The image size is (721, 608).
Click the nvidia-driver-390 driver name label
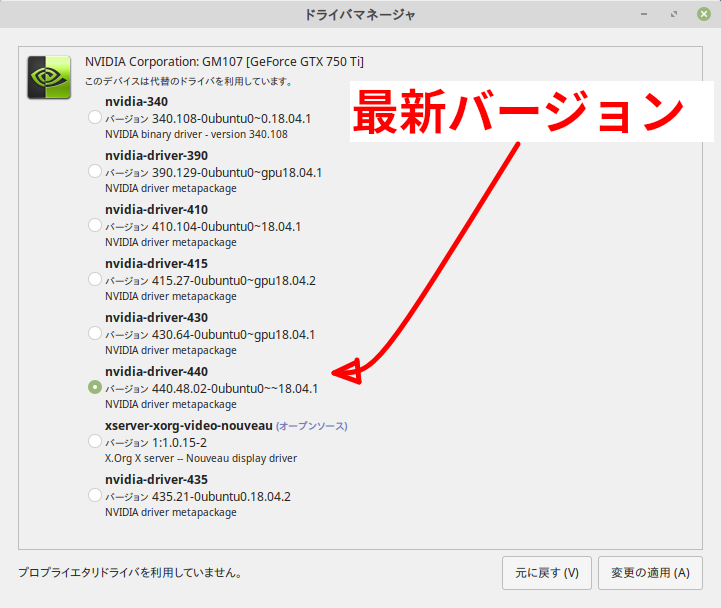click(156, 155)
